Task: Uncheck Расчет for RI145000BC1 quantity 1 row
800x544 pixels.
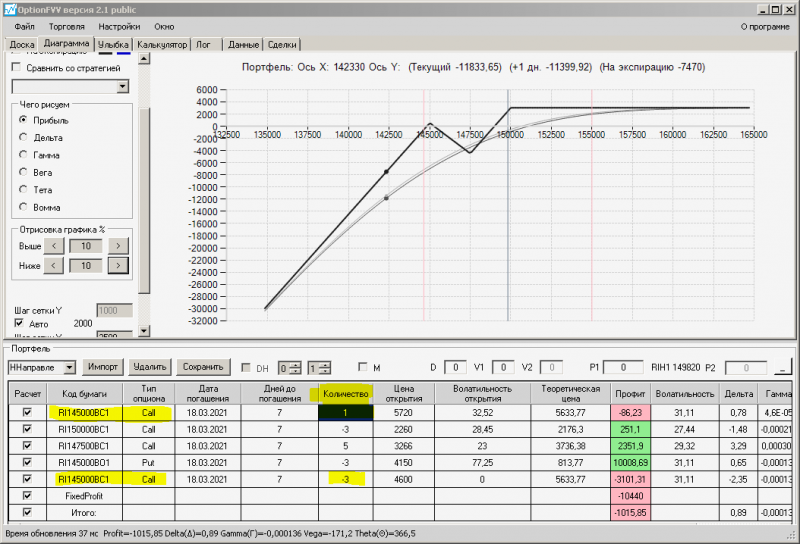Action: 27,412
